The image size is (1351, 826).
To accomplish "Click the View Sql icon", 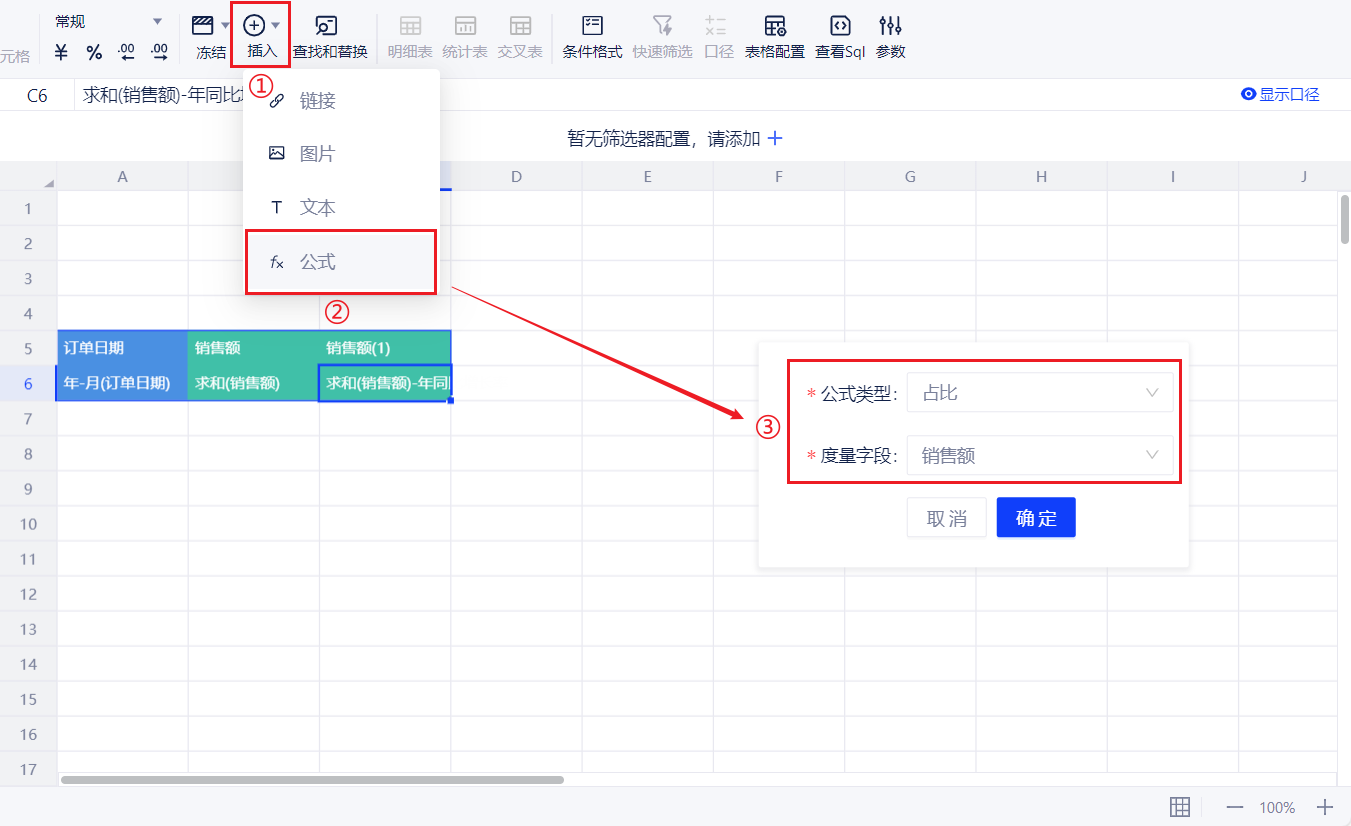I will 839,37.
